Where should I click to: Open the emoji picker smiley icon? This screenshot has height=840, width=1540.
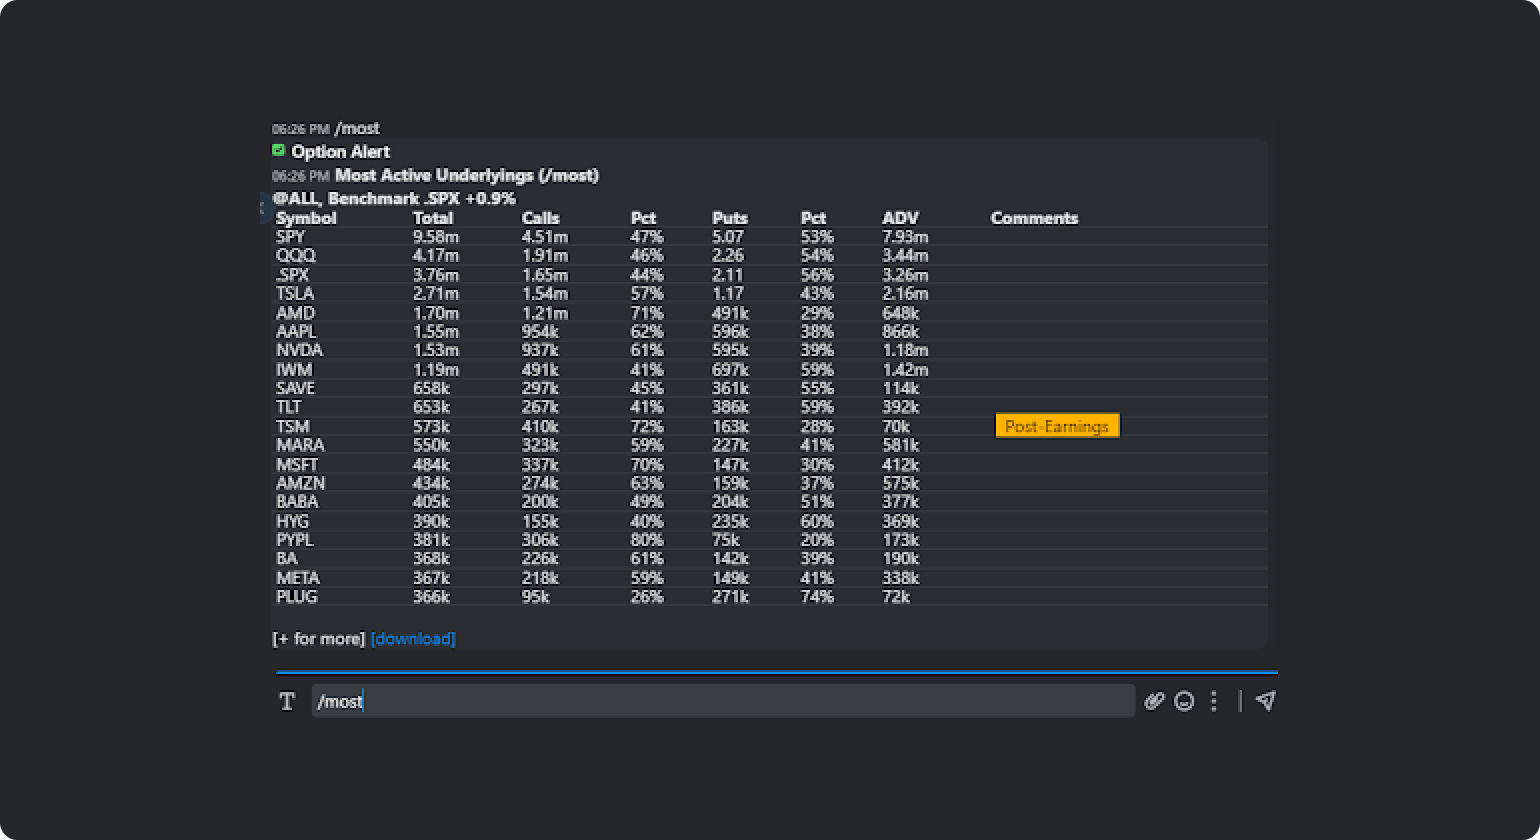pos(1184,701)
